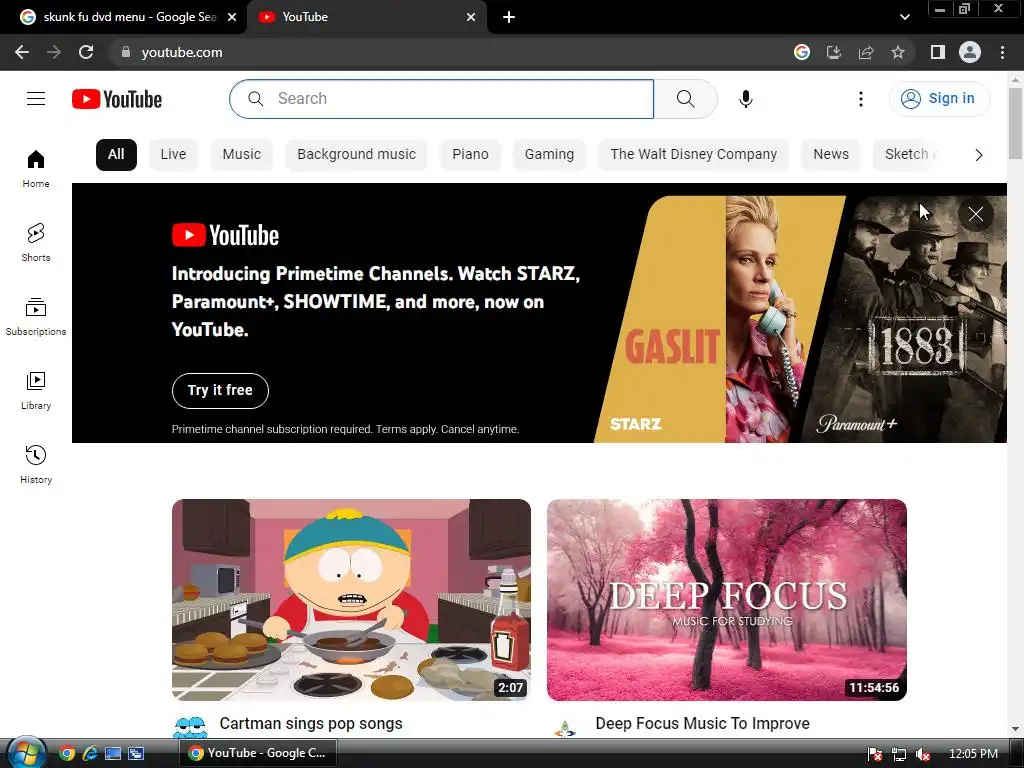
Task: Click the Try it free button
Action: coord(220,391)
